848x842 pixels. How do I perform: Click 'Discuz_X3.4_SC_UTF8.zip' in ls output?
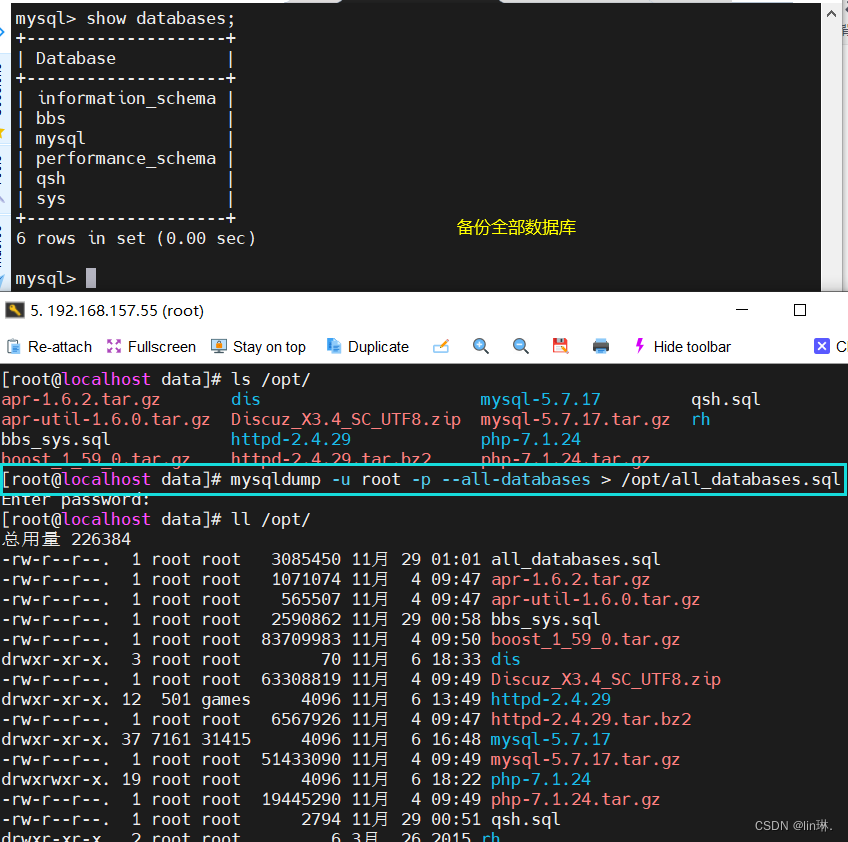point(346,420)
